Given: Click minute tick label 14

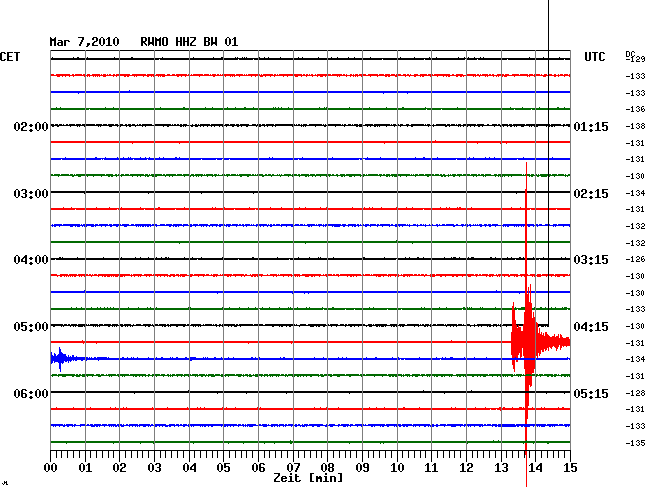Looking at the screenshot, I should (x=535, y=467).
